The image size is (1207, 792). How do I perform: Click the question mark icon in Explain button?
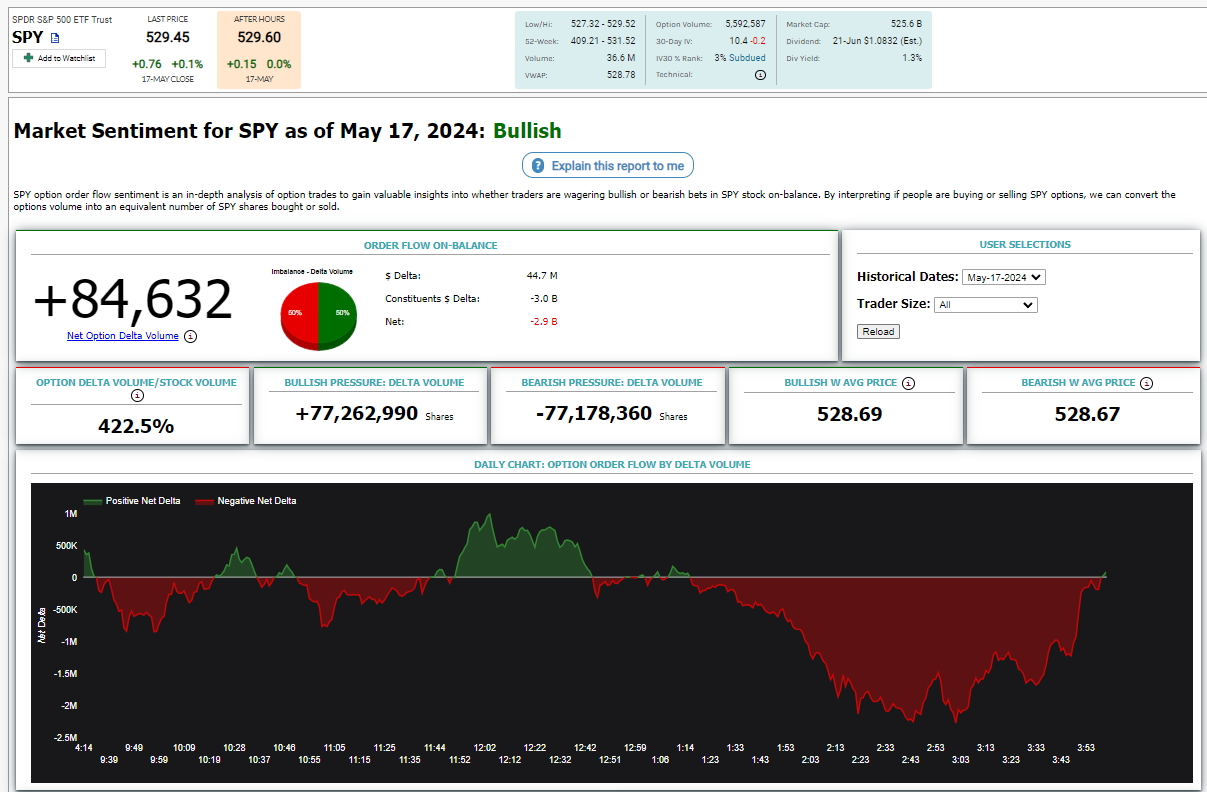pos(538,166)
